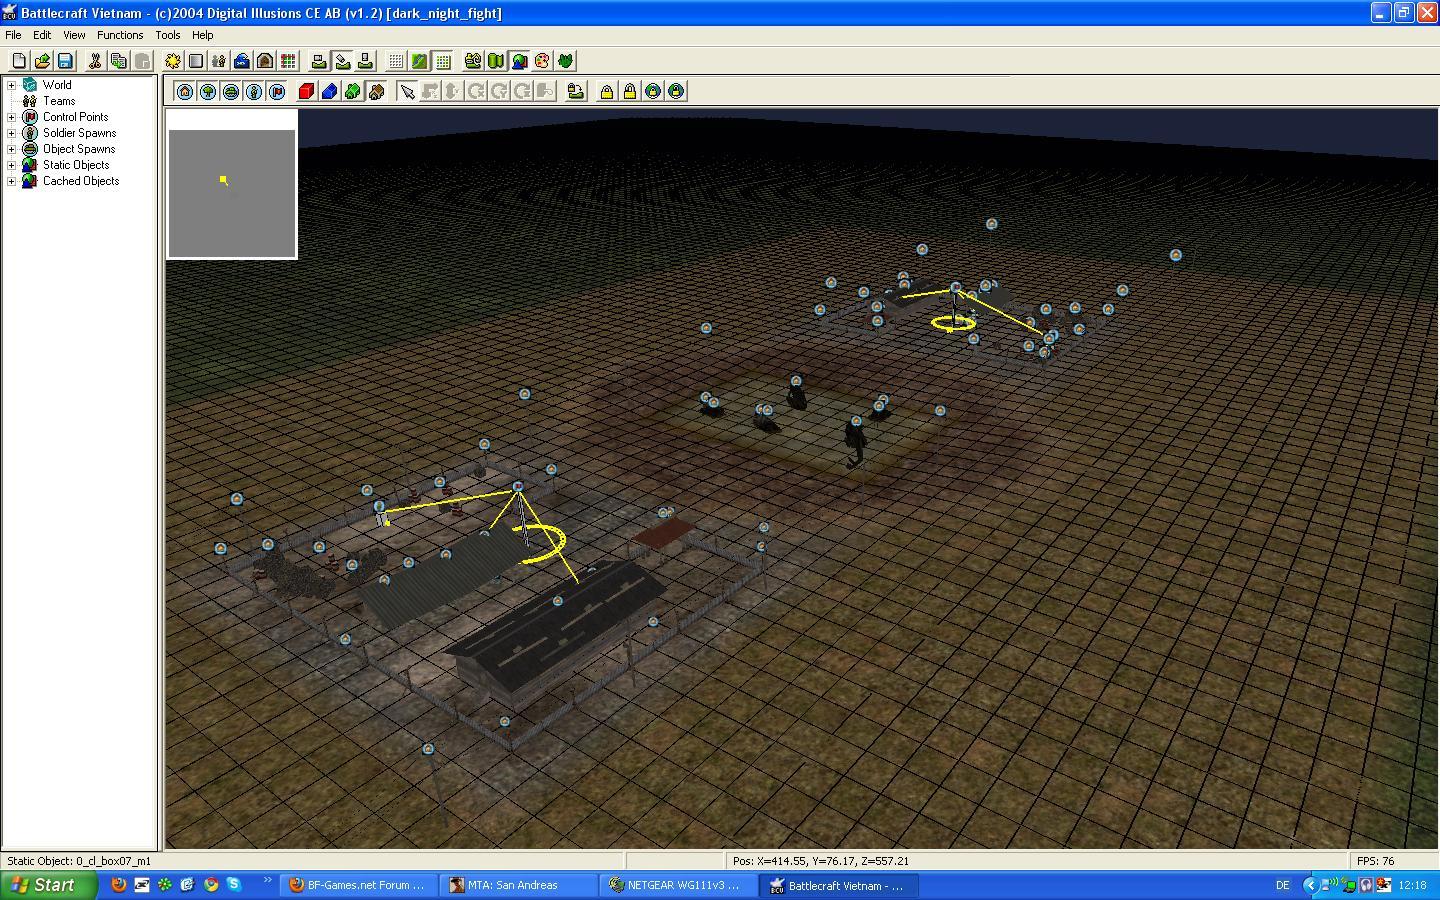Viewport: 1440px width, 900px height.
Task: Switch to MTA: San Andreas taskbar window
Action: [x=512, y=885]
